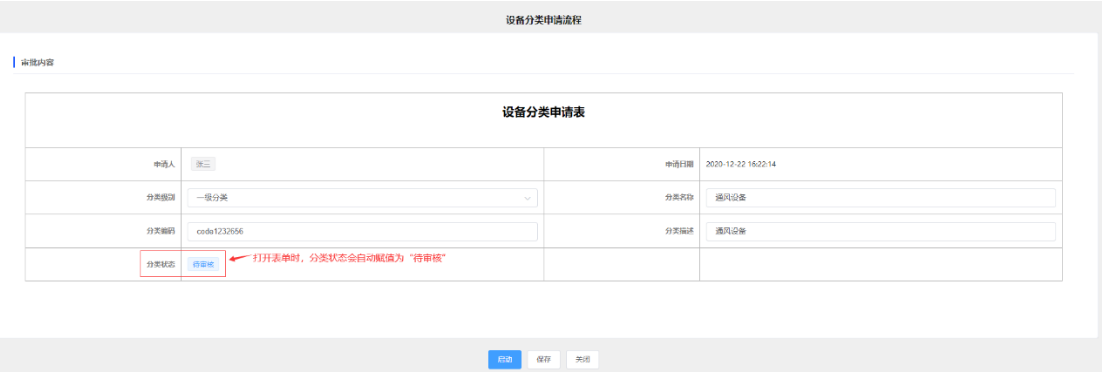Click the blue 启动 button

(x=505, y=359)
